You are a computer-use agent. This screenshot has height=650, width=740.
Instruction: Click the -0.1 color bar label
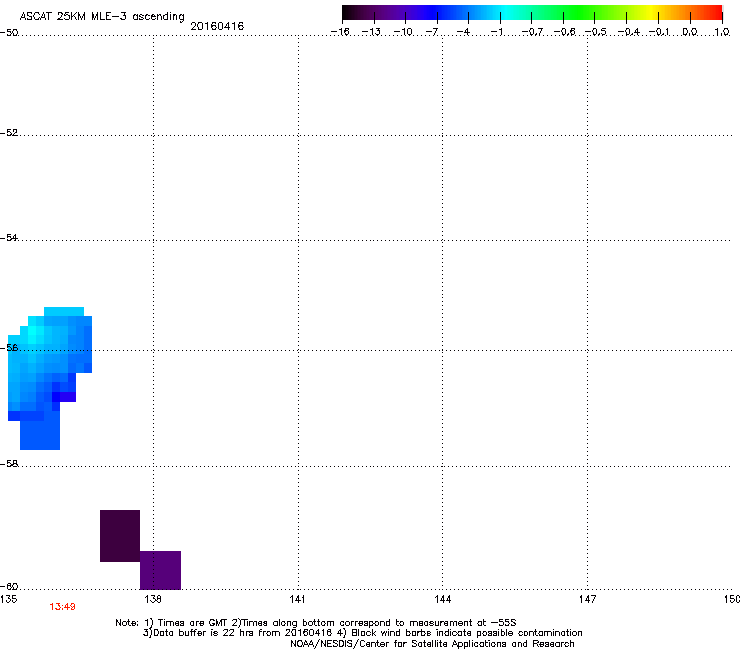tap(659, 32)
